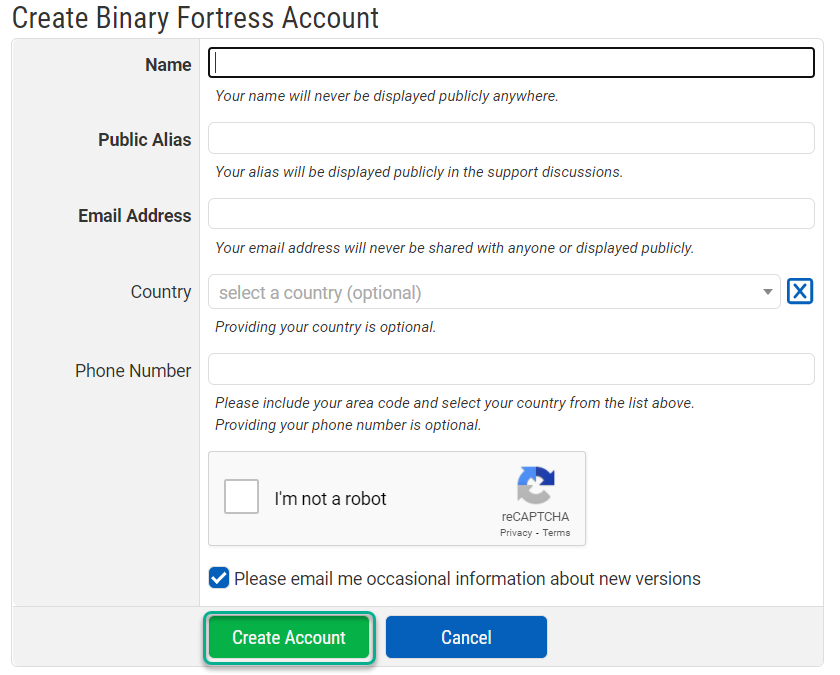Click the Name field label
The image size is (840, 675).
tap(167, 64)
